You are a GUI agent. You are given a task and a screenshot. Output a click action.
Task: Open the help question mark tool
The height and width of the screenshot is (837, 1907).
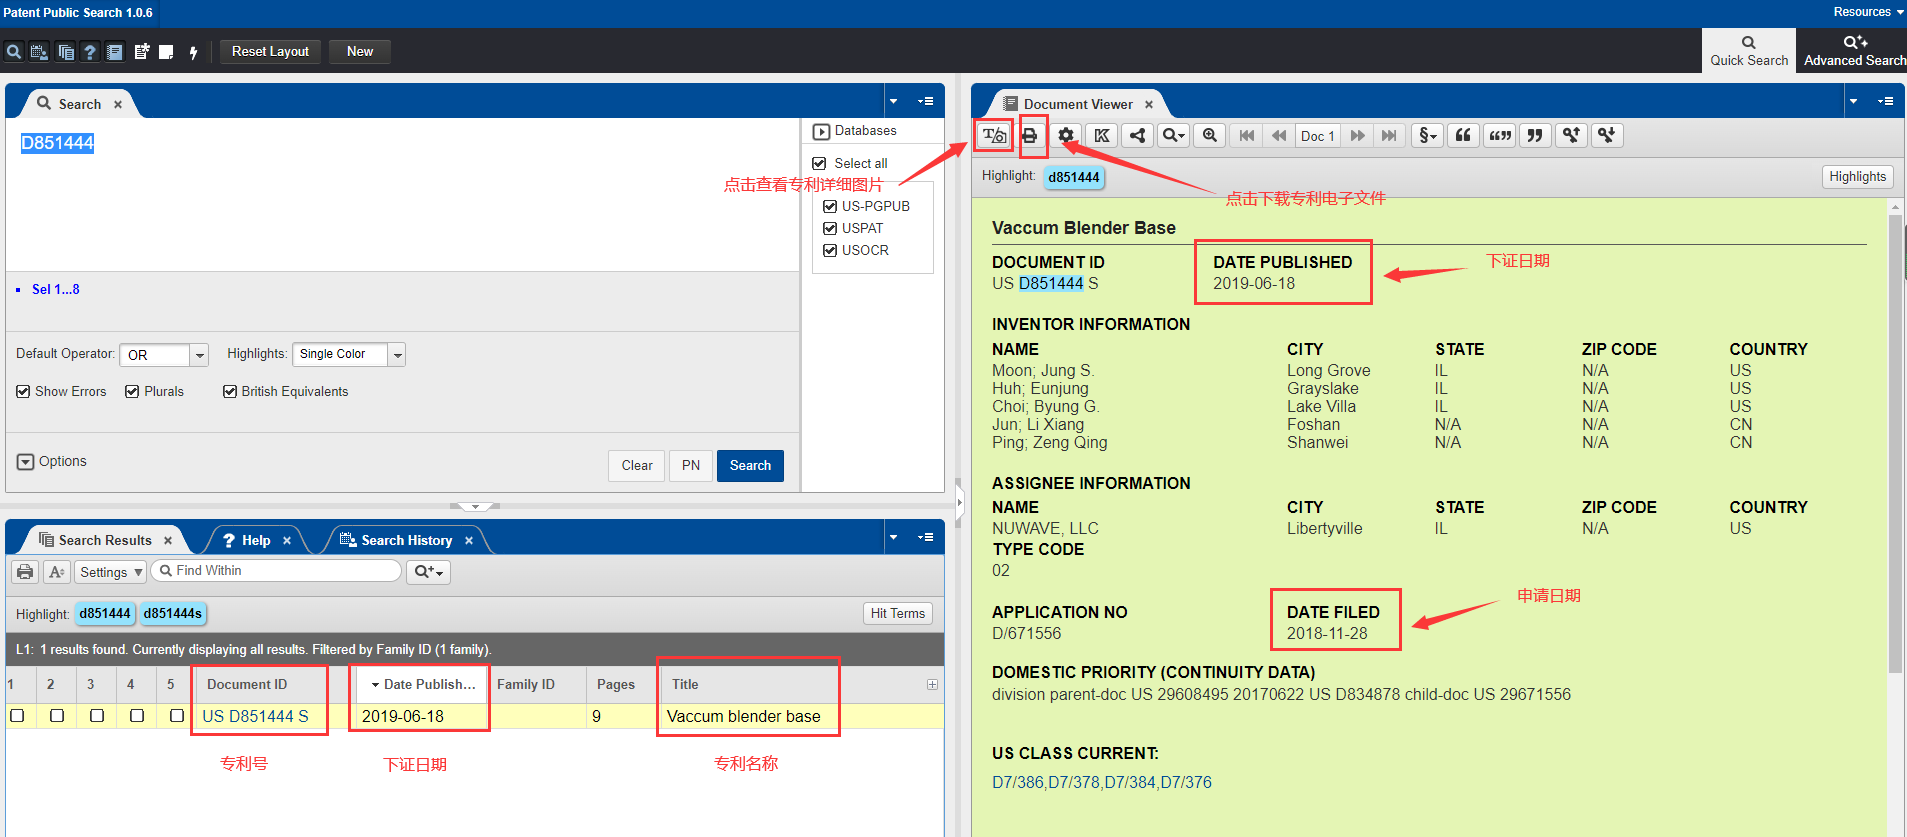90,52
